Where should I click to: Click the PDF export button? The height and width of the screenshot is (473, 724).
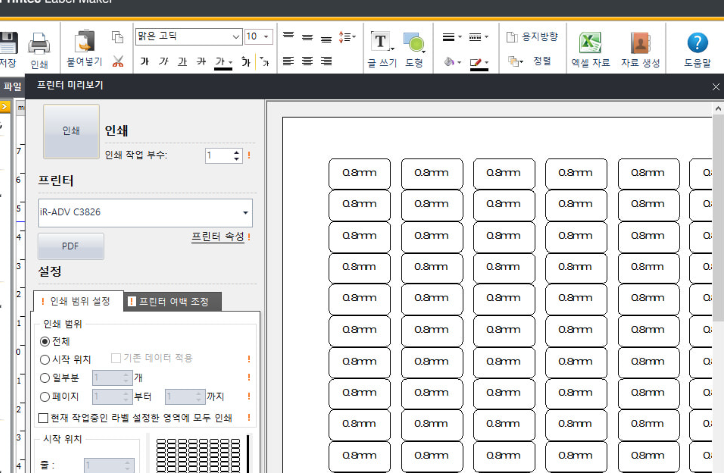71,246
